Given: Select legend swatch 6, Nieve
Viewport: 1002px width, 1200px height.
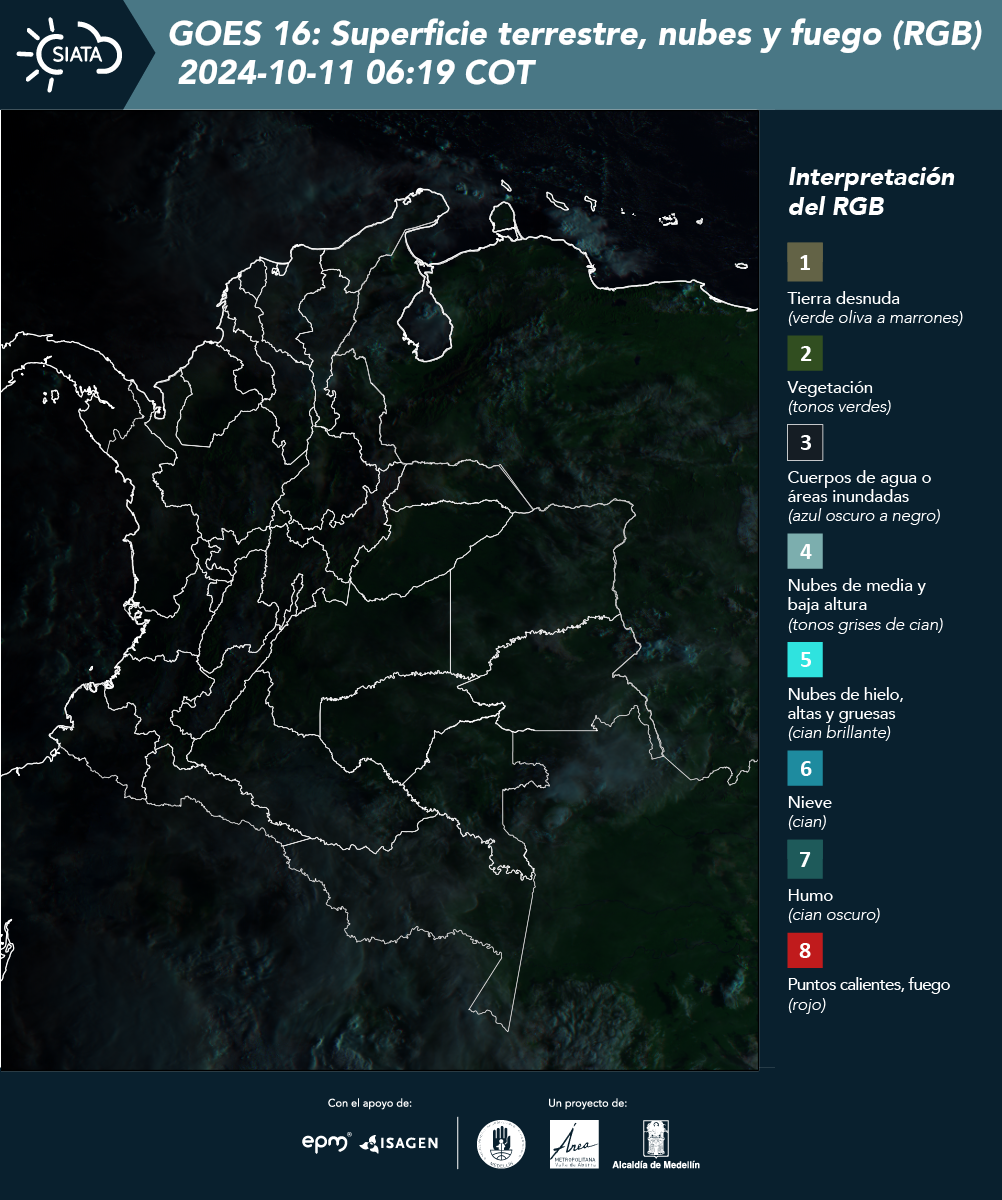Looking at the screenshot, I should point(805,769).
